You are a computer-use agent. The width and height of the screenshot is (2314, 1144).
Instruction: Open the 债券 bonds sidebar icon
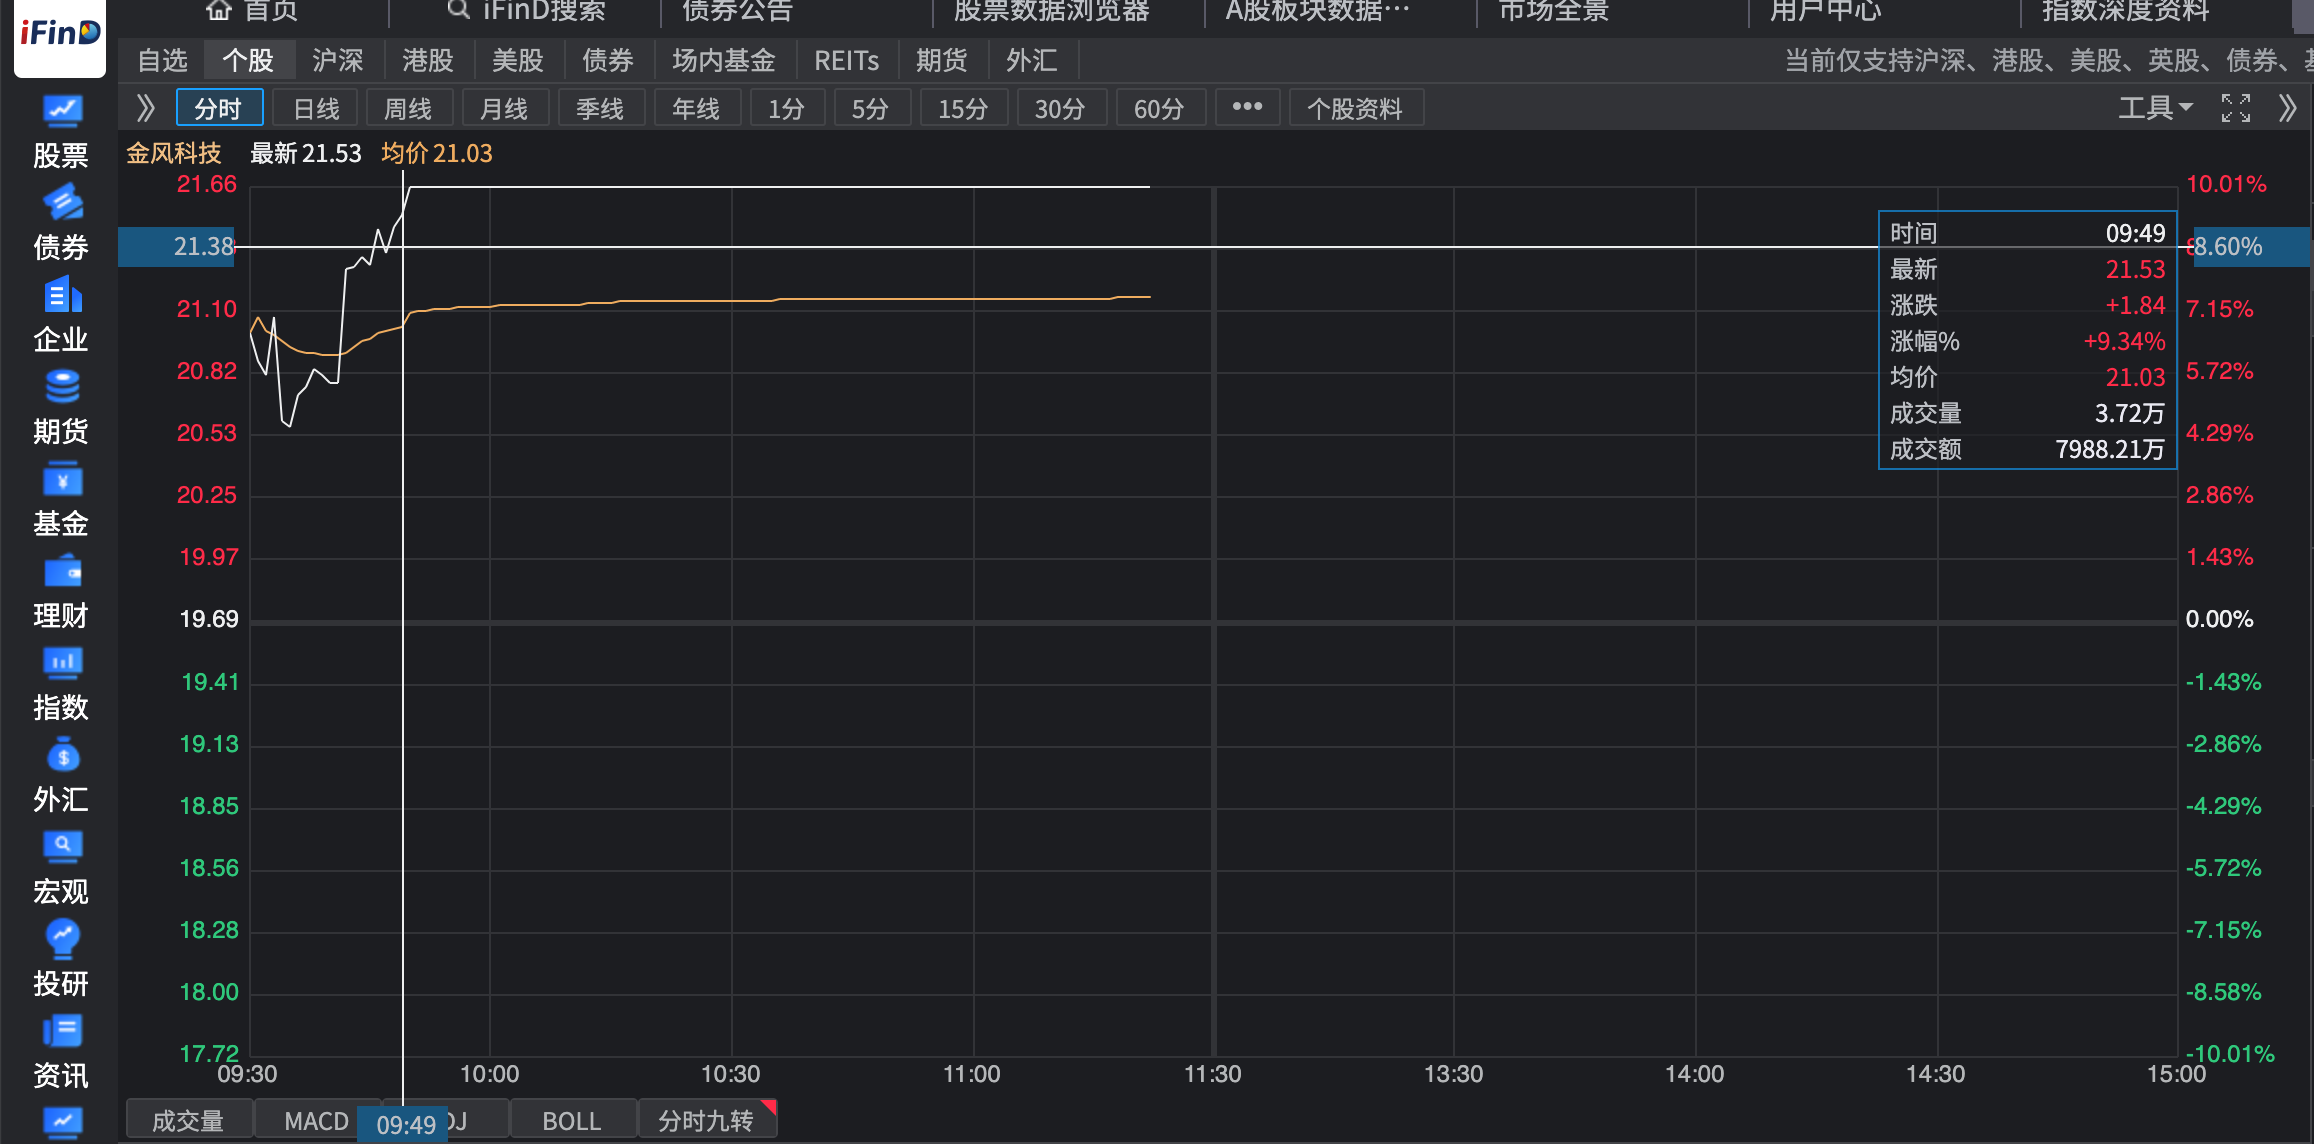pos(61,203)
